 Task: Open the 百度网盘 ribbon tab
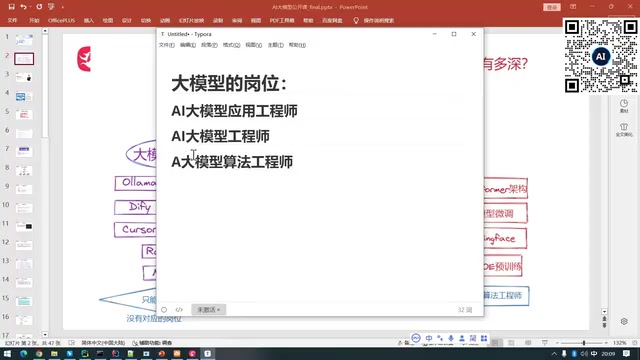(332, 20)
